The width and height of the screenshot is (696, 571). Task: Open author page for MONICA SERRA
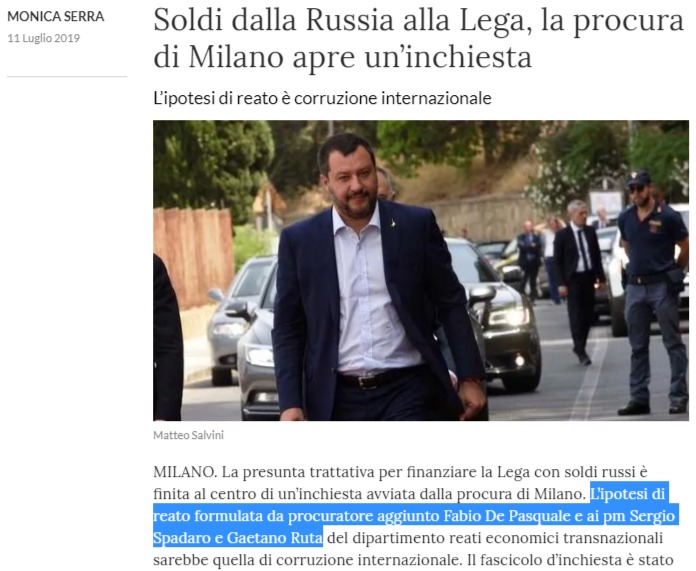coord(55,16)
